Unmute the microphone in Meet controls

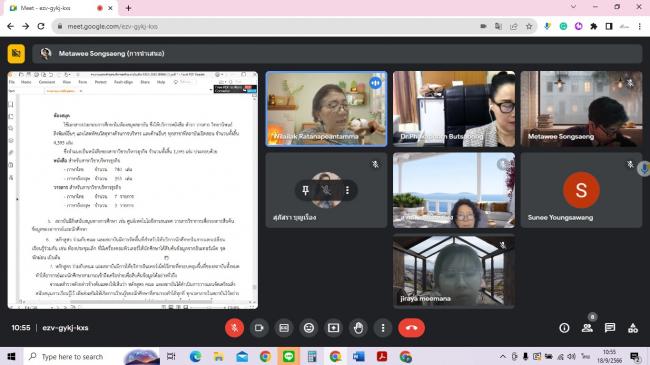(234, 328)
